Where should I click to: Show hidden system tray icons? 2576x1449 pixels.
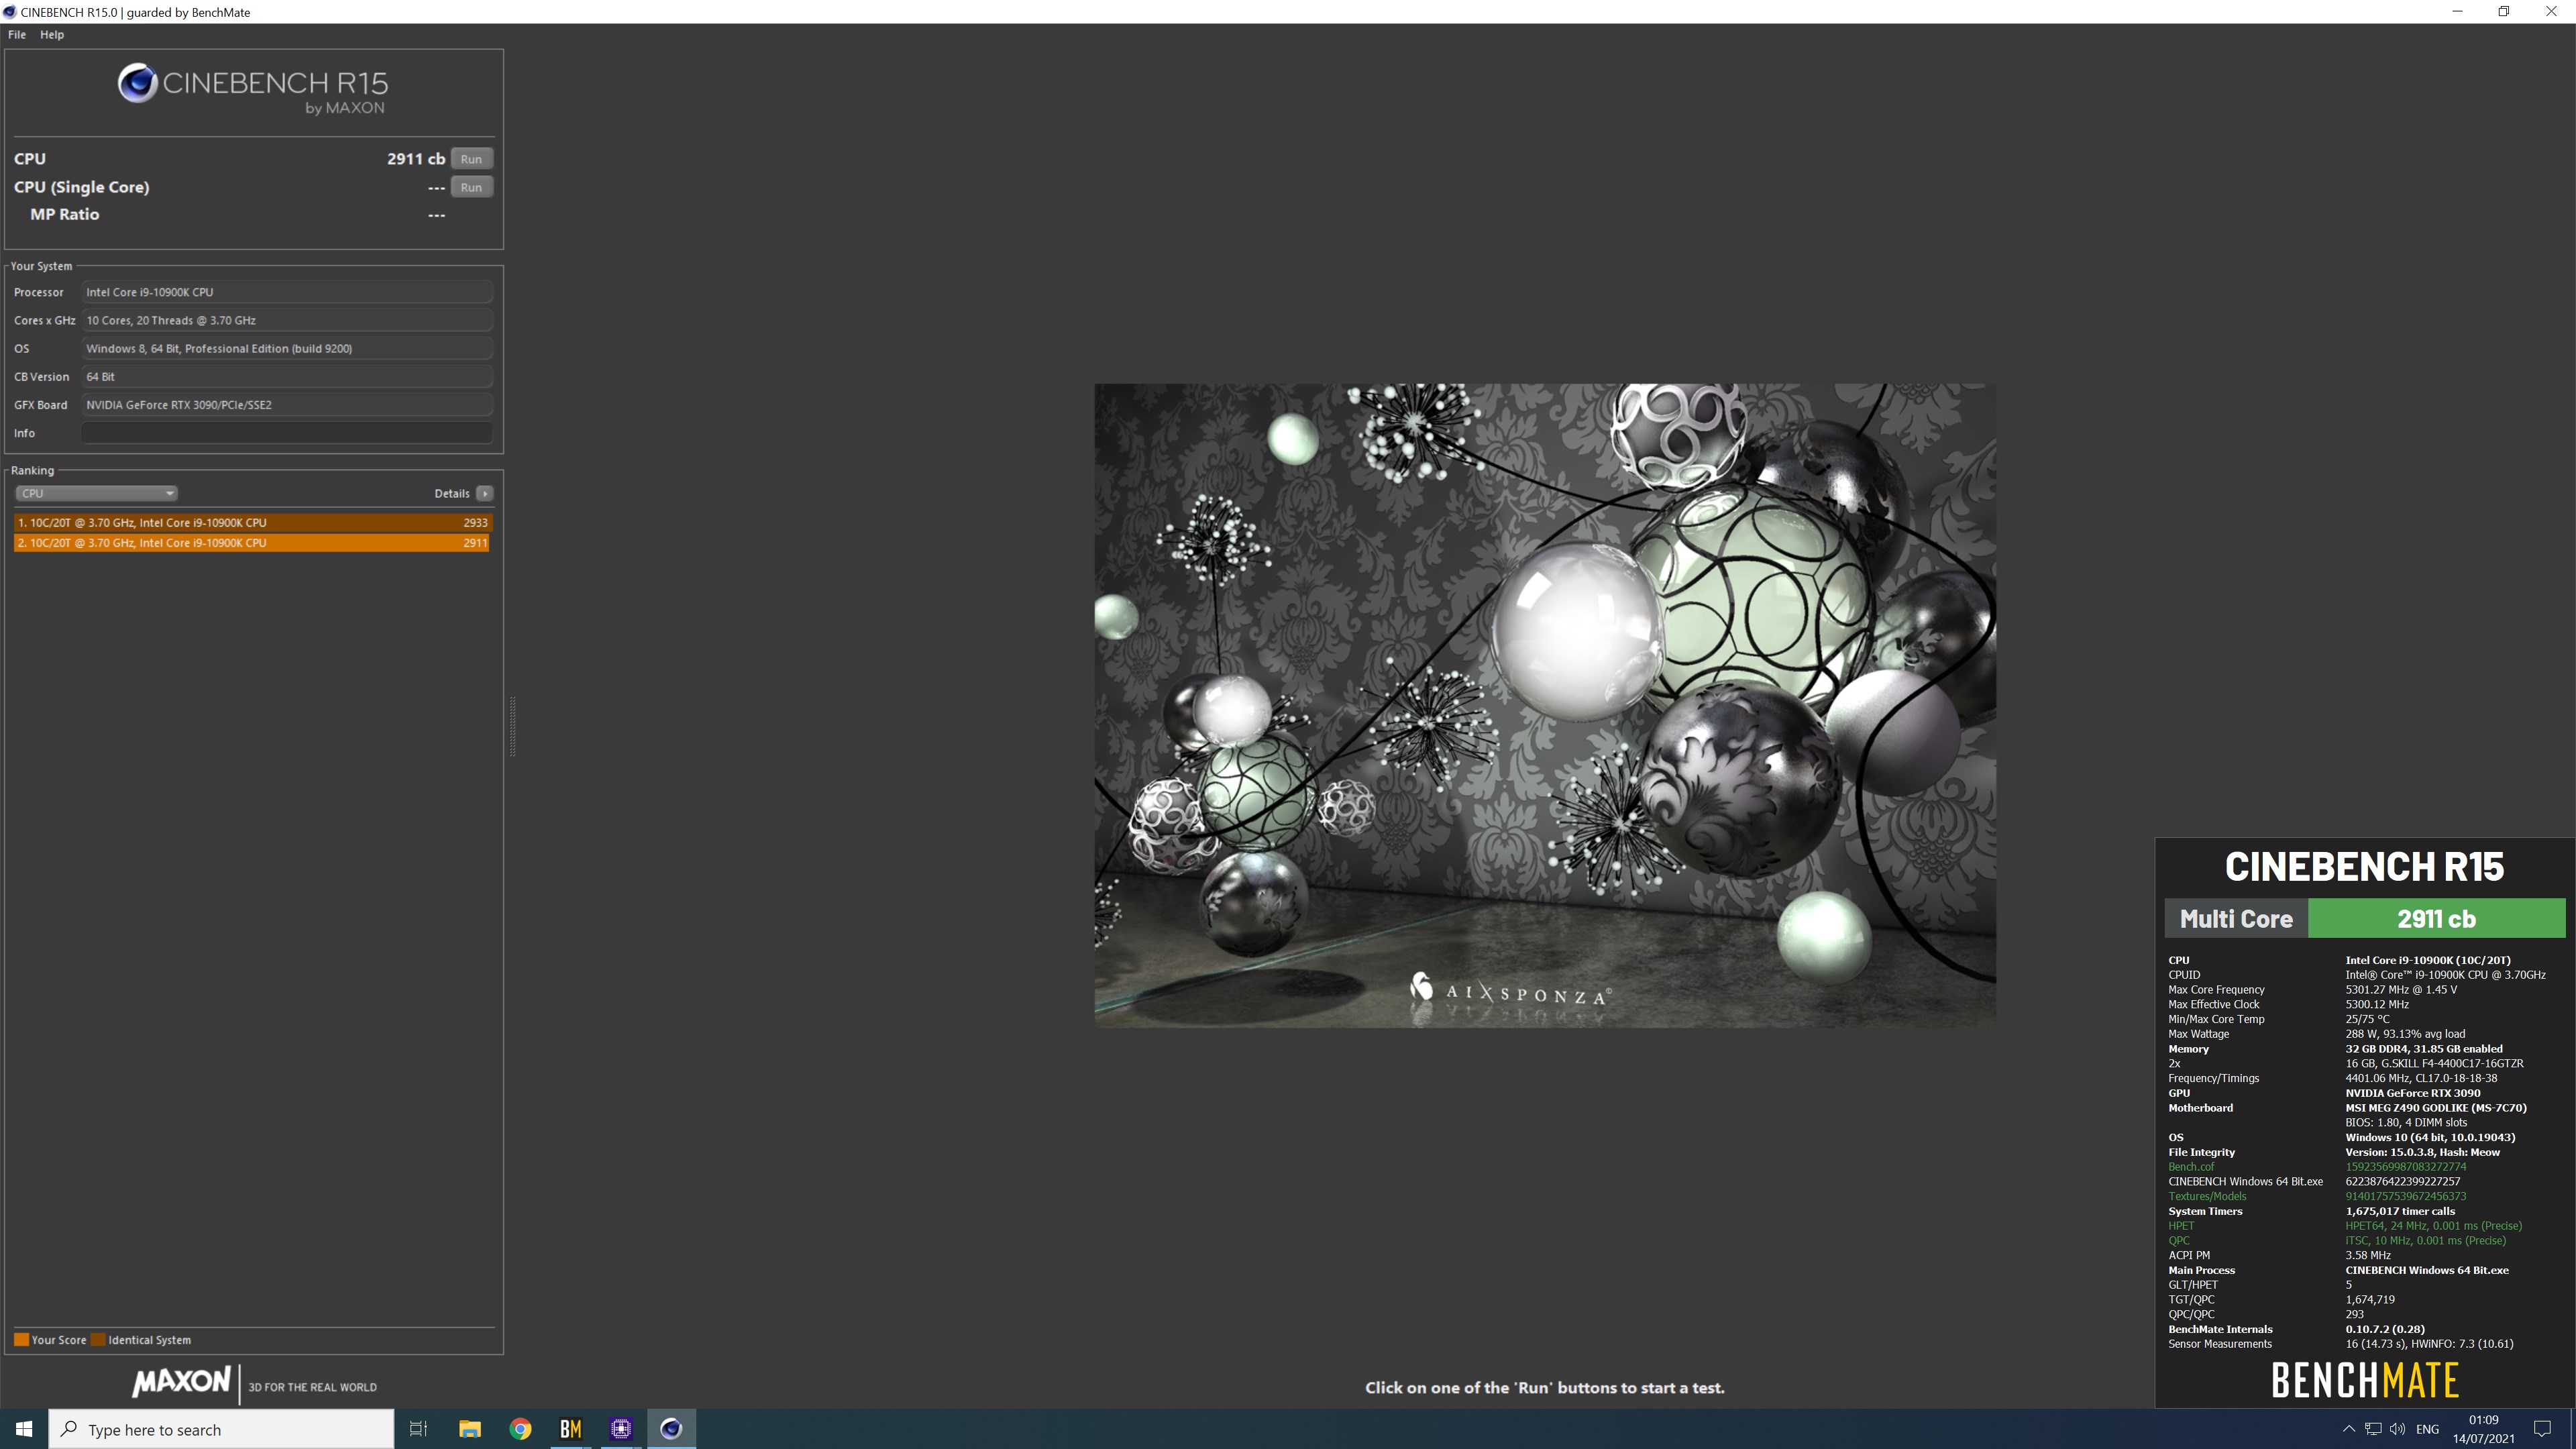pos(2349,1429)
